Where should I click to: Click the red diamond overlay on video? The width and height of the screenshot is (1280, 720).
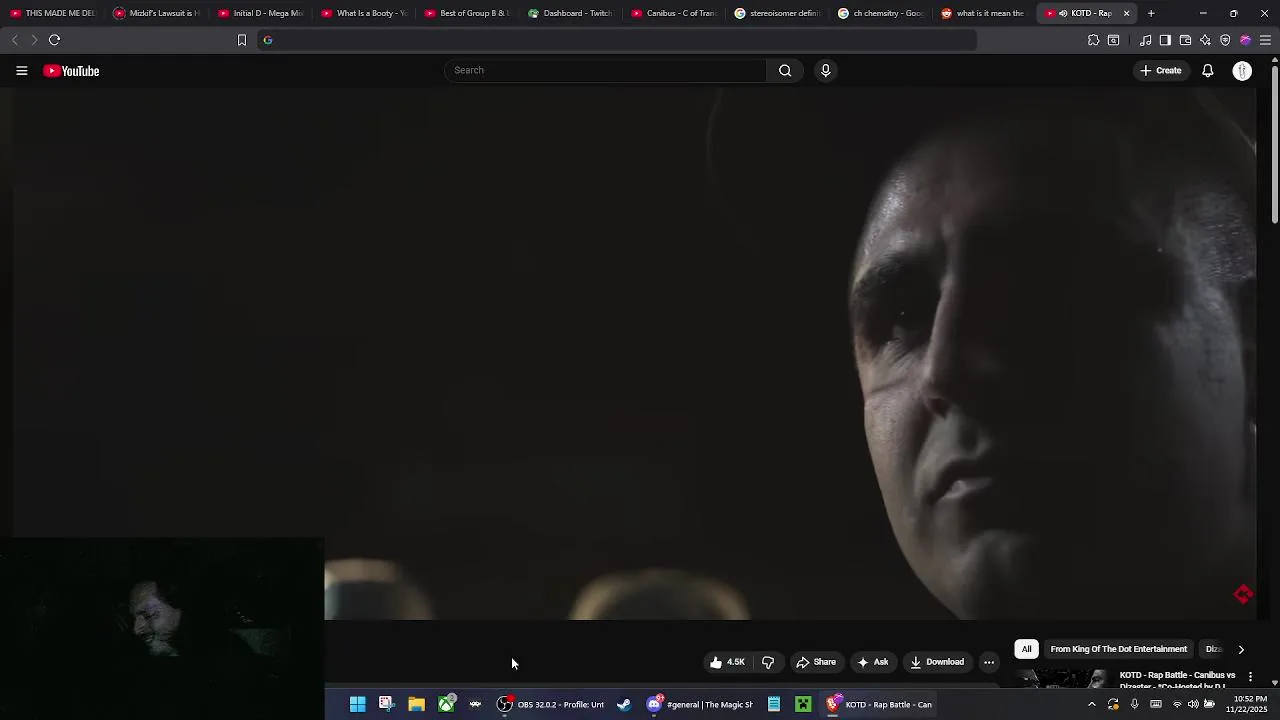[1243, 595]
